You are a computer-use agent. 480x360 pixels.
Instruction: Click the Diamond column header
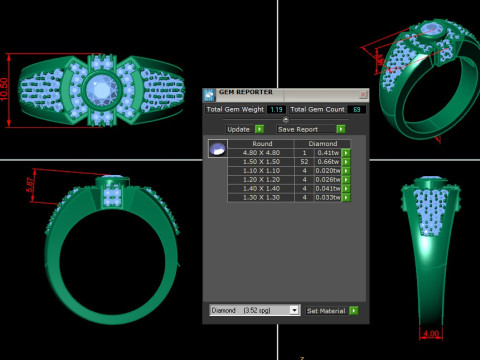coord(322,144)
